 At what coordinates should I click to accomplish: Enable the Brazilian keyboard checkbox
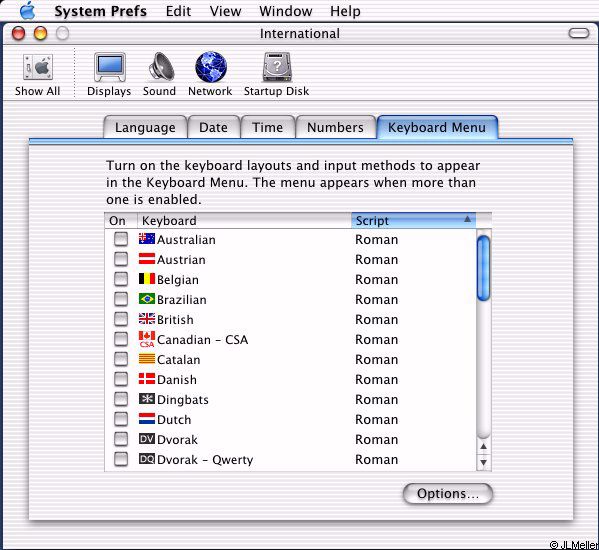121,299
